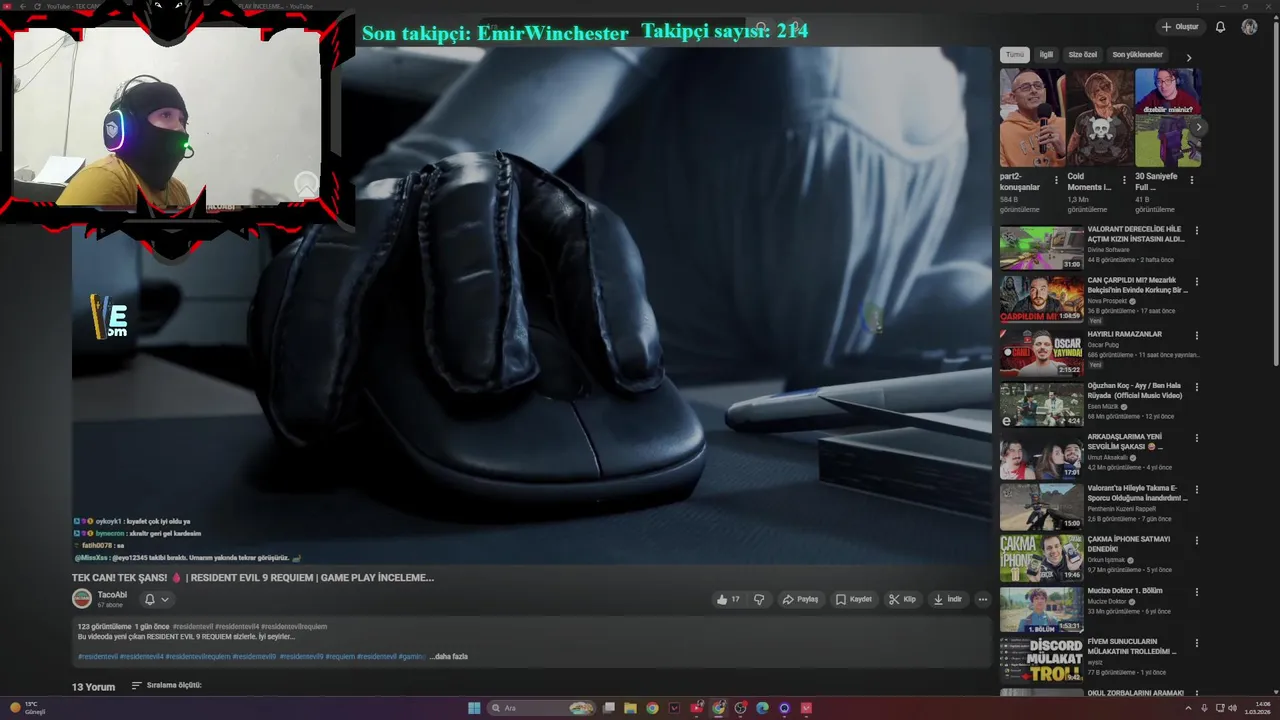Open options menu for 30 Saniyefe short
The image size is (1280, 720).
1191,181
